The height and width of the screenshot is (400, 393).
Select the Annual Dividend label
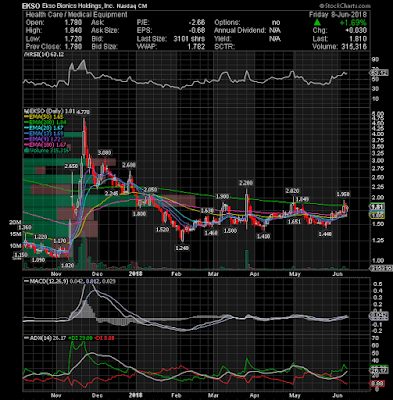click(x=240, y=31)
